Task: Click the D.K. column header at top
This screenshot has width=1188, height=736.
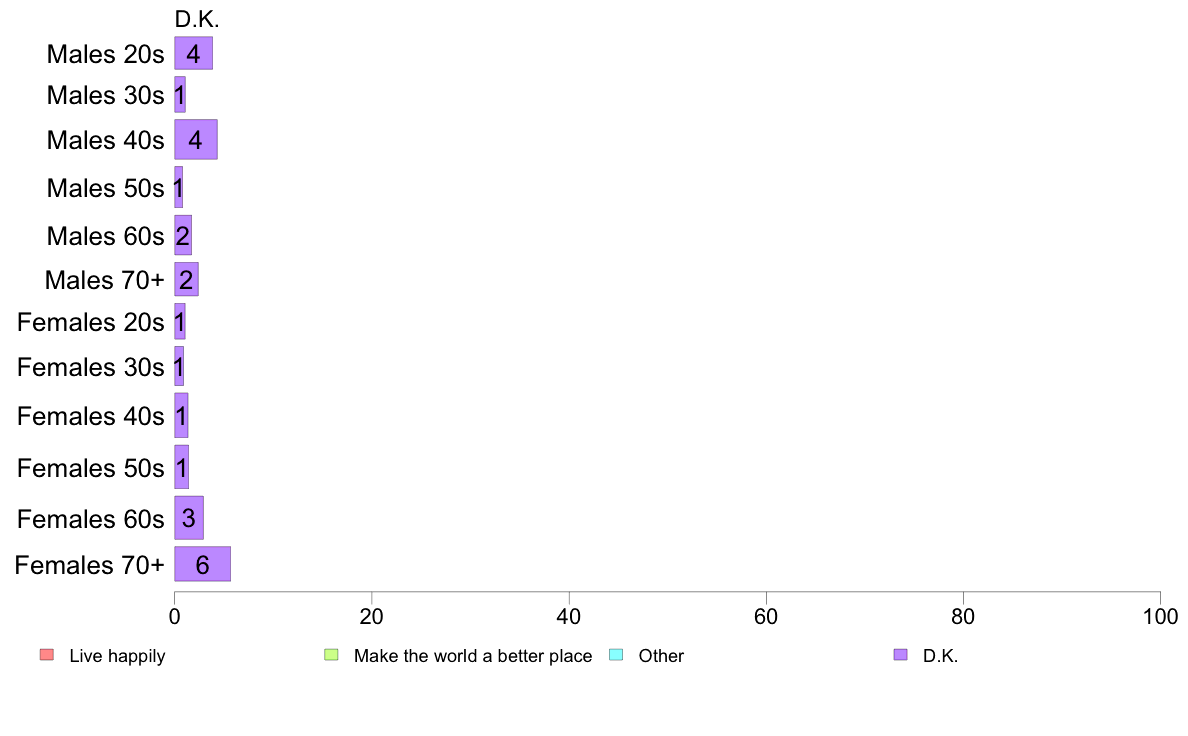Action: pyautogui.click(x=197, y=19)
